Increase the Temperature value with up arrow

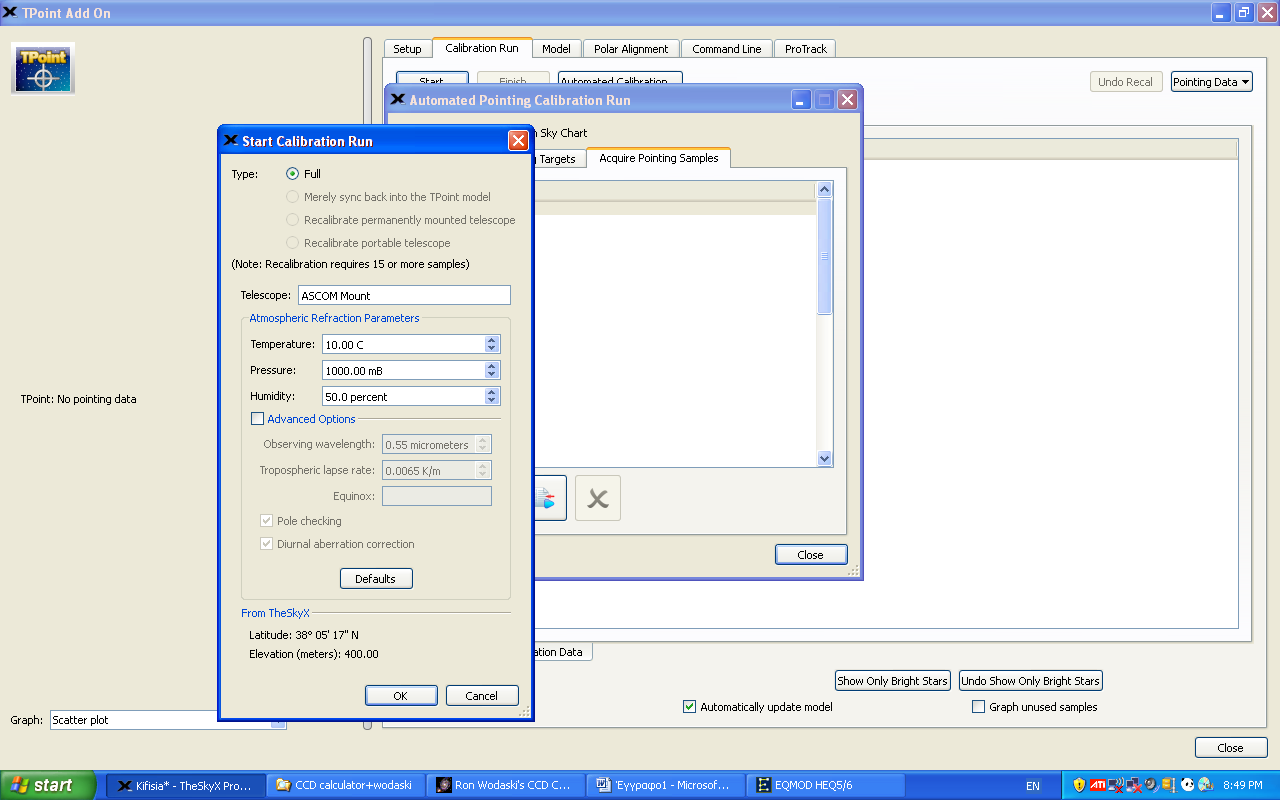tap(491, 340)
